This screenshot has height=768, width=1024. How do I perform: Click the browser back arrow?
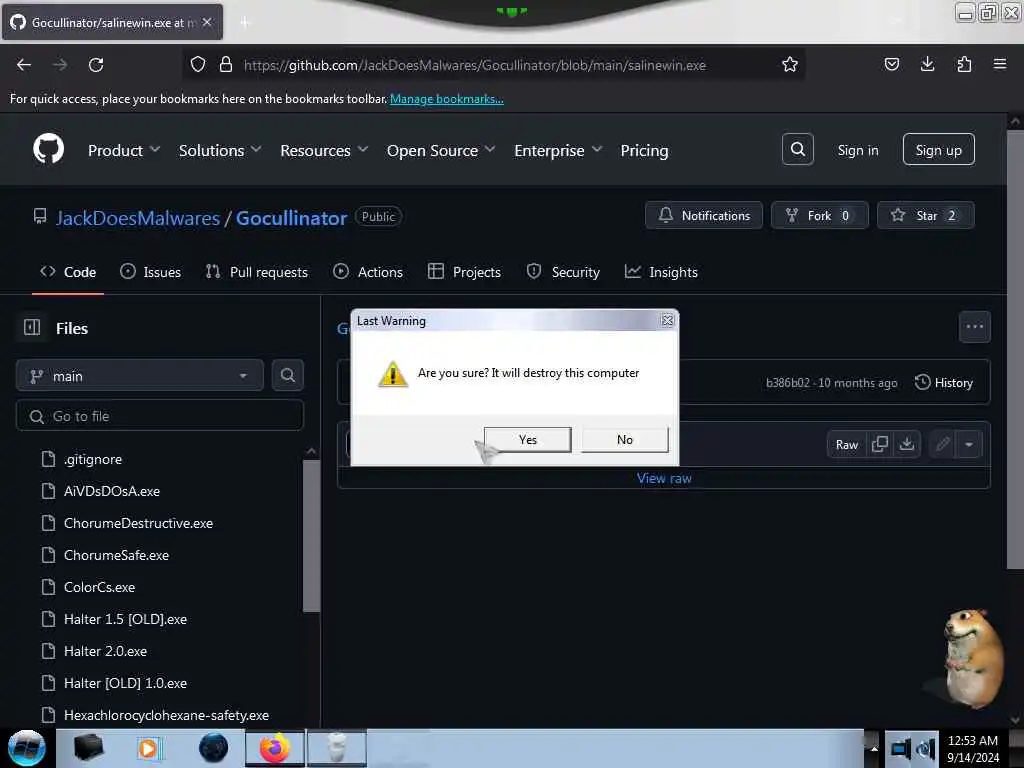pyautogui.click(x=24, y=65)
